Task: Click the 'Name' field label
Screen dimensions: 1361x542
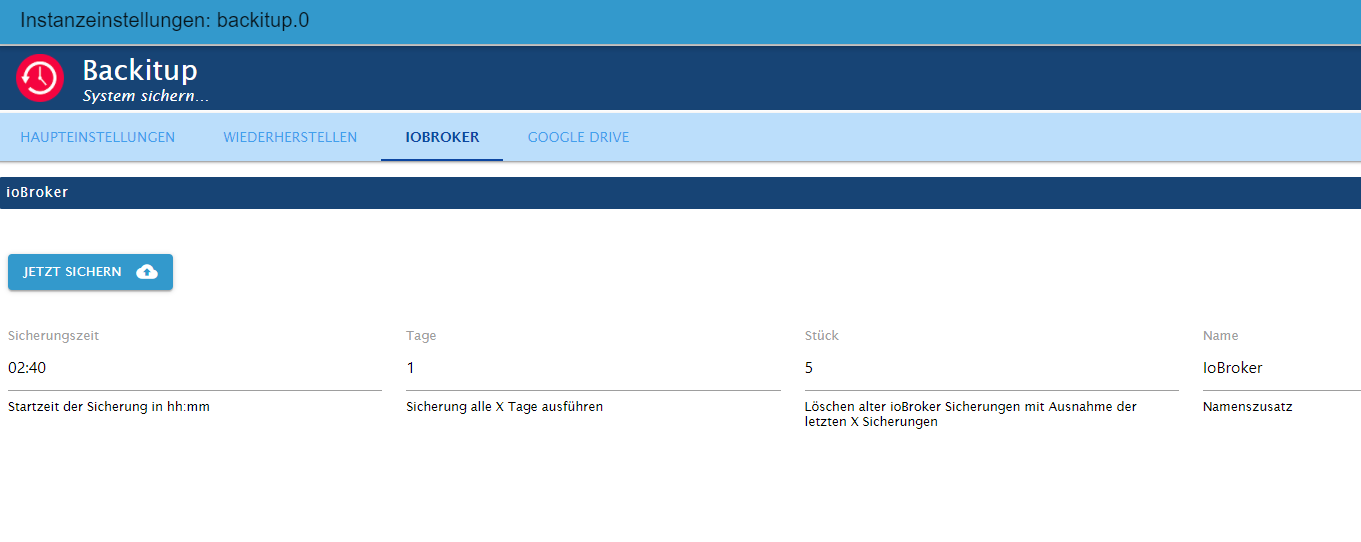Action: 1221,336
